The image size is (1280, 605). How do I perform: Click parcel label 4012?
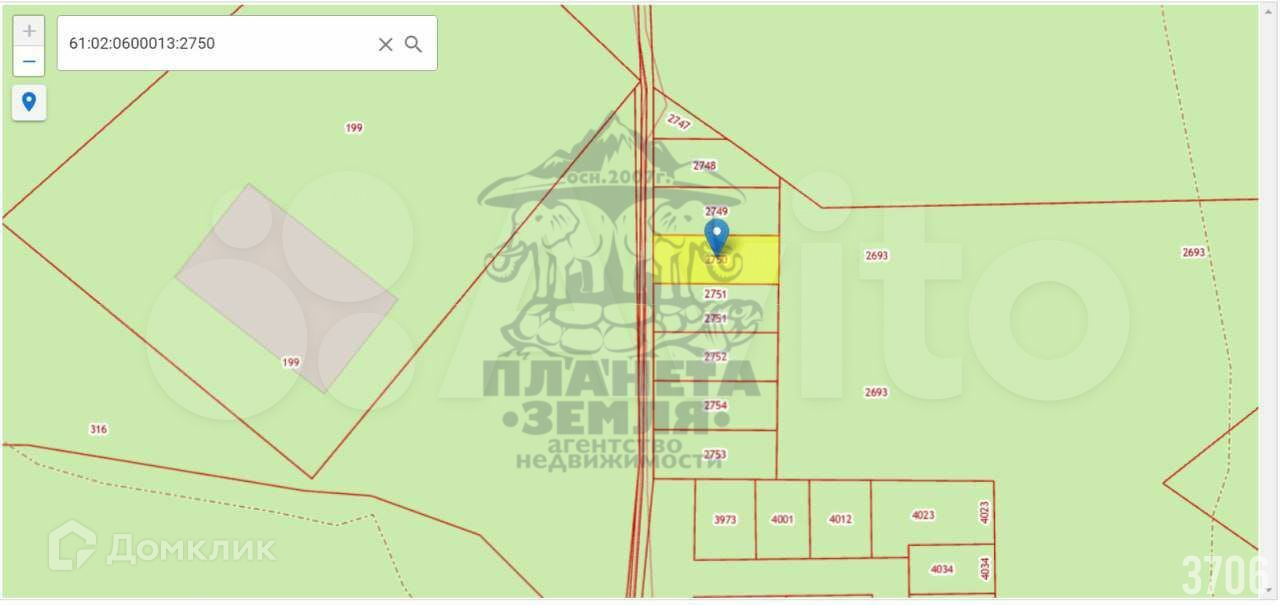tap(840, 519)
